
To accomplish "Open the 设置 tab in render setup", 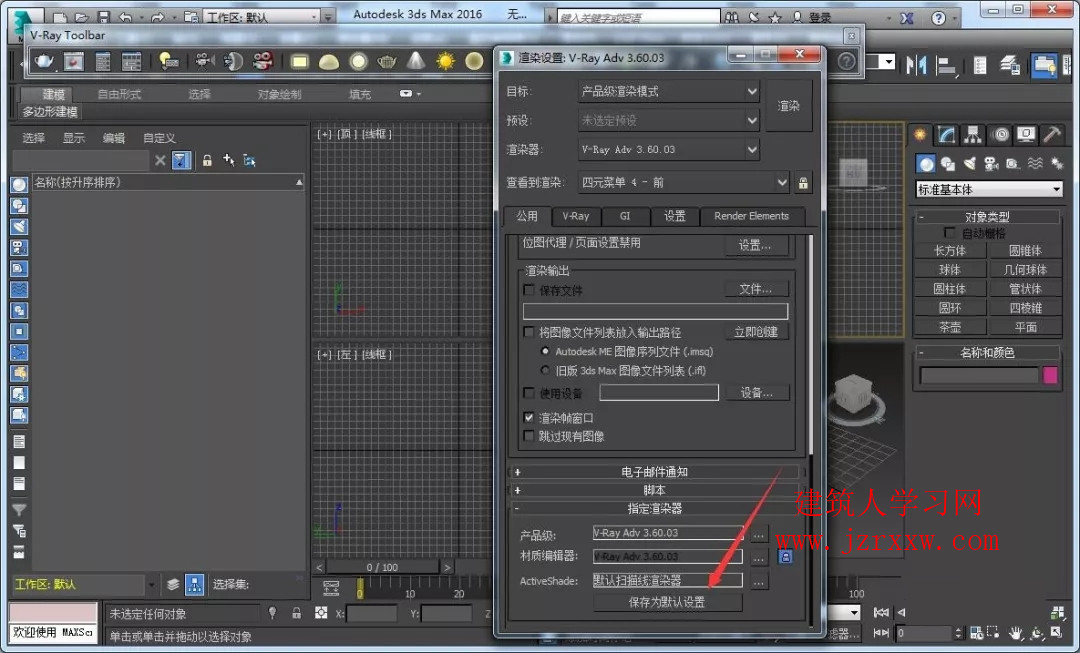I will click(x=675, y=216).
